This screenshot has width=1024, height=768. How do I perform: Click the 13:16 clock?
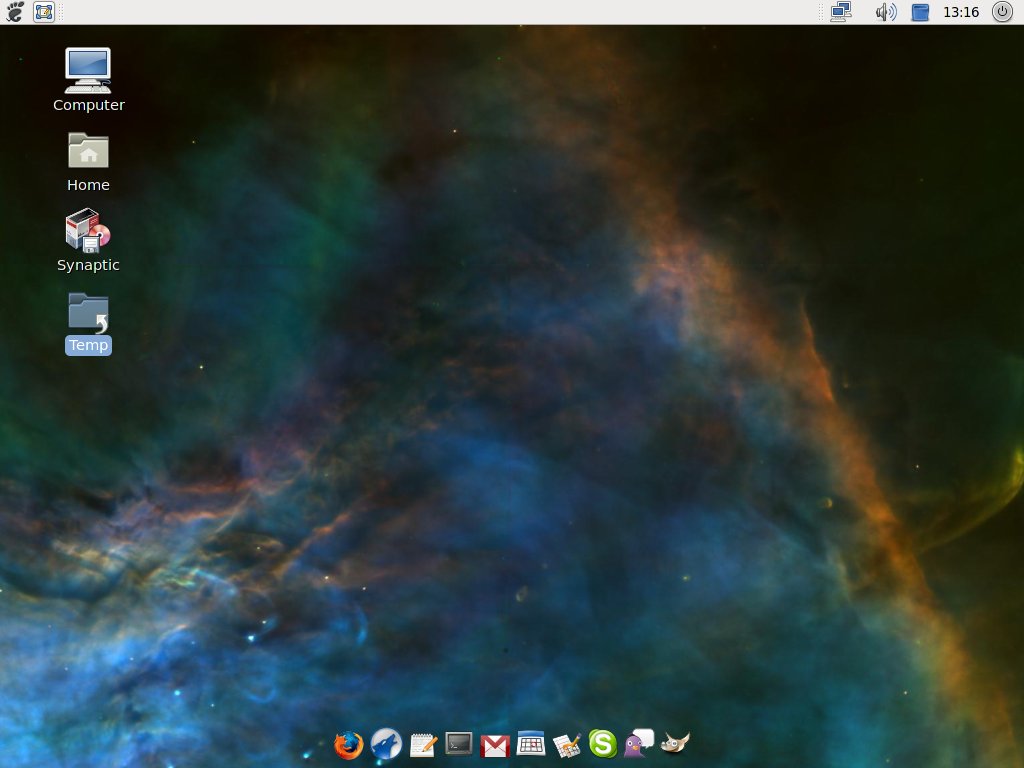pos(961,12)
